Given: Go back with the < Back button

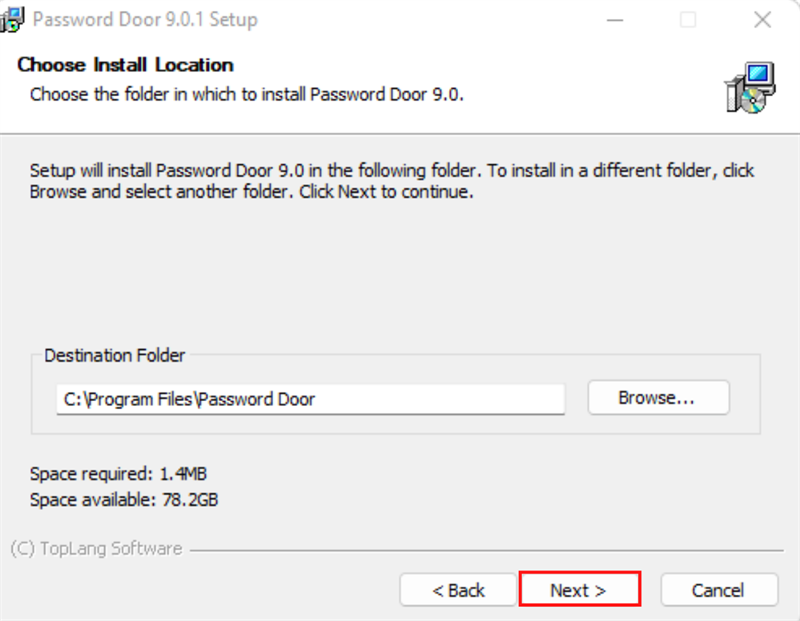Looking at the screenshot, I should [x=458, y=590].
